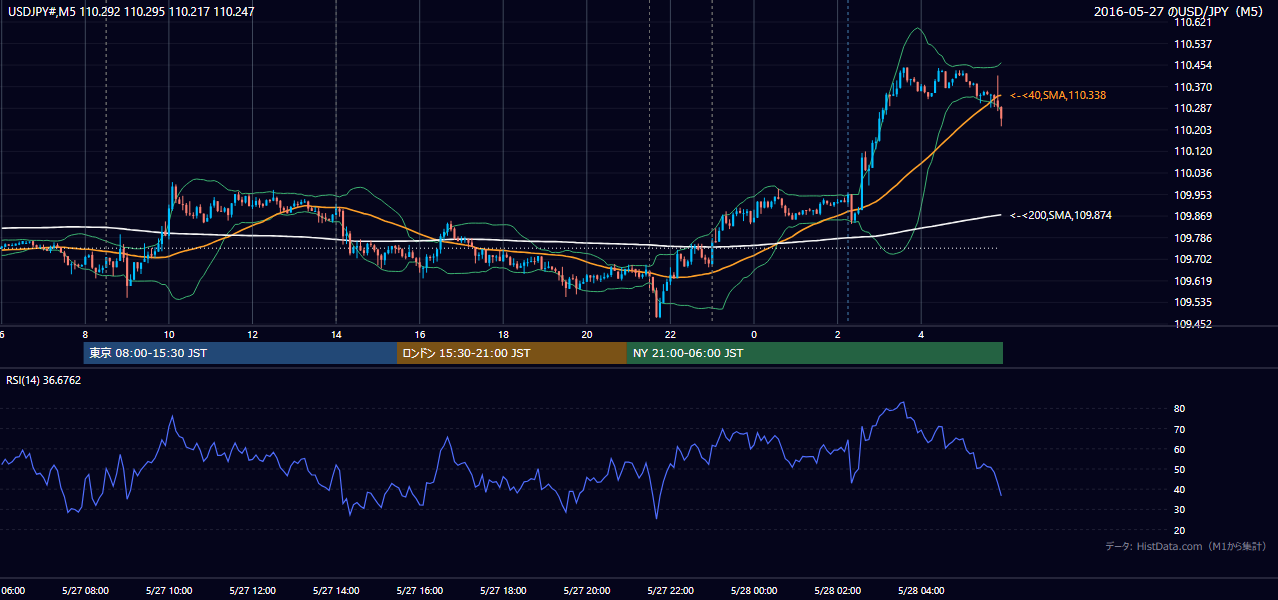Click bottom time label 5/27 10:00
1278x600 pixels.
pyautogui.click(x=168, y=590)
